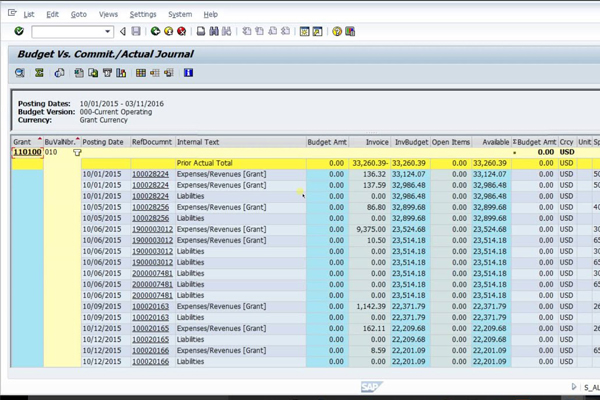Screen dimensions: 600x400
Task: Open Customize Local Layout icon
Action: tap(350, 31)
